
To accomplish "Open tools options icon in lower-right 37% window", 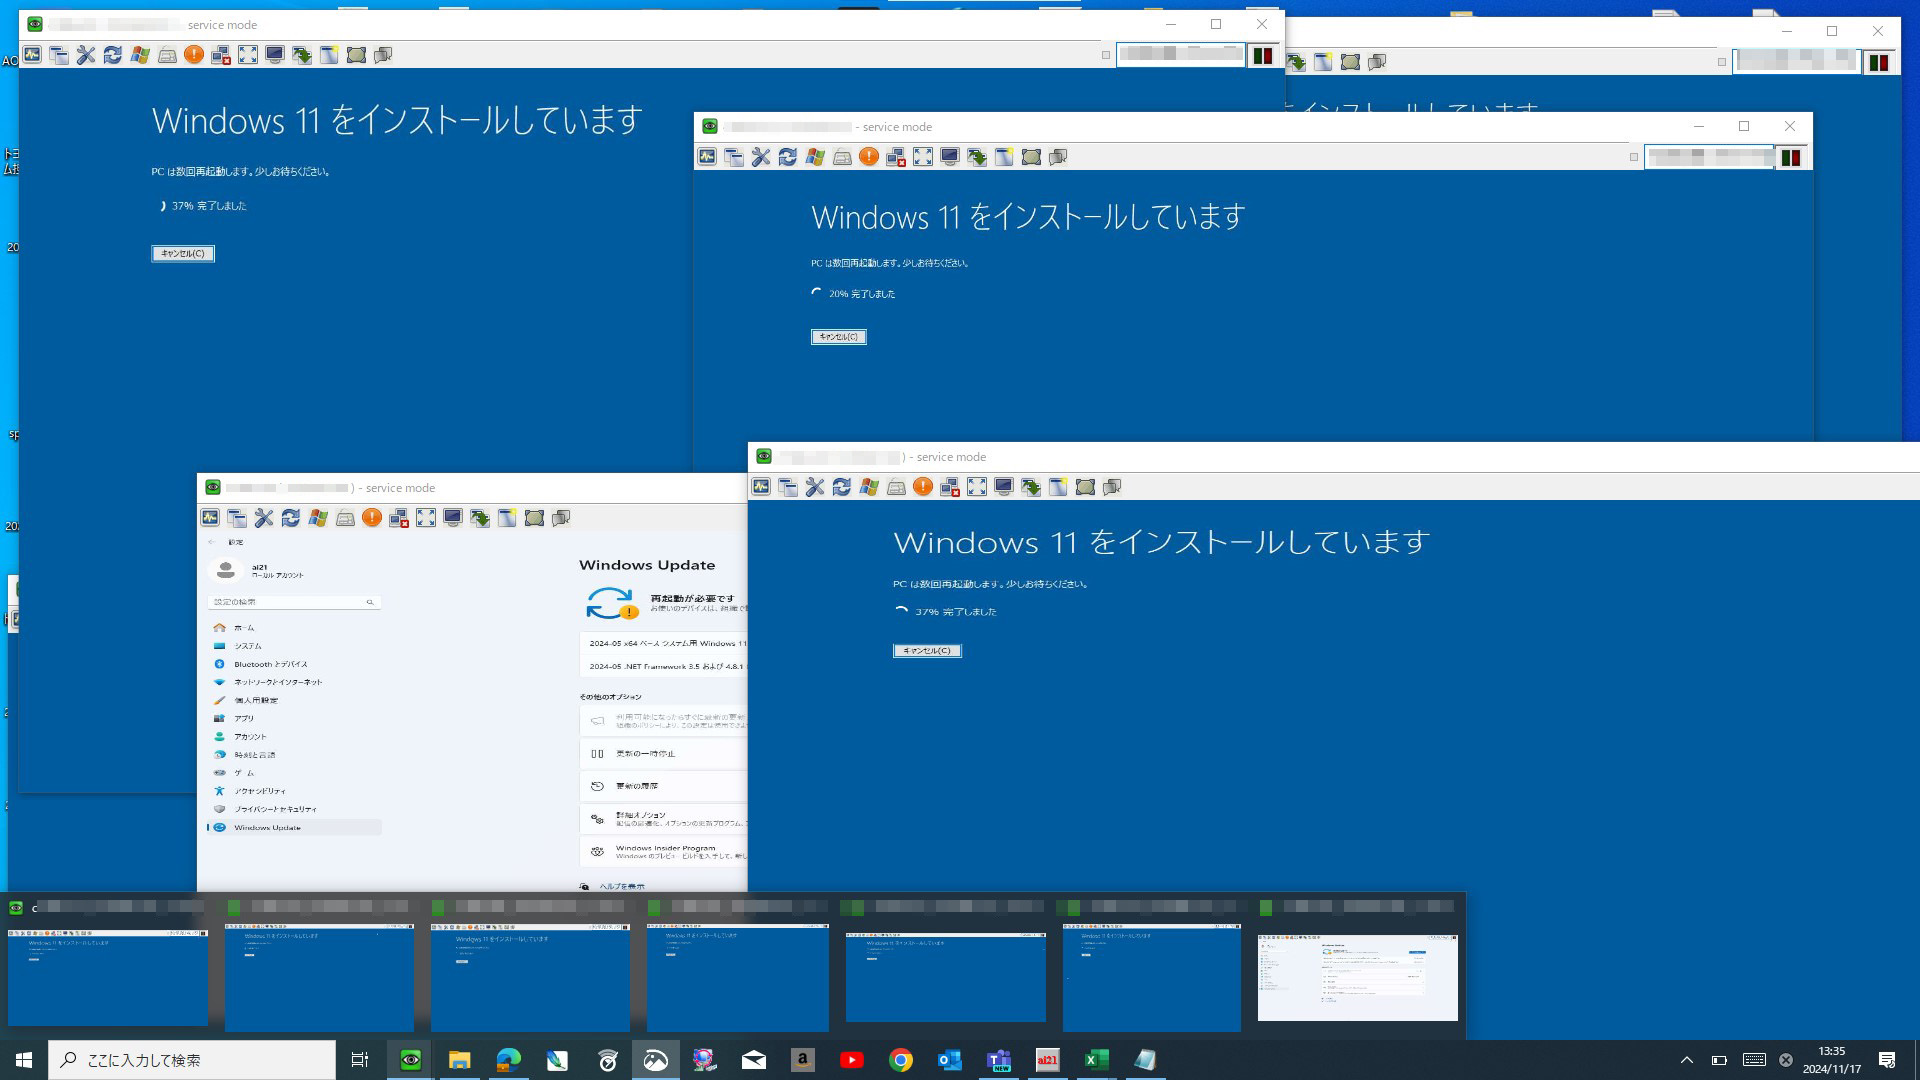I will 815,487.
